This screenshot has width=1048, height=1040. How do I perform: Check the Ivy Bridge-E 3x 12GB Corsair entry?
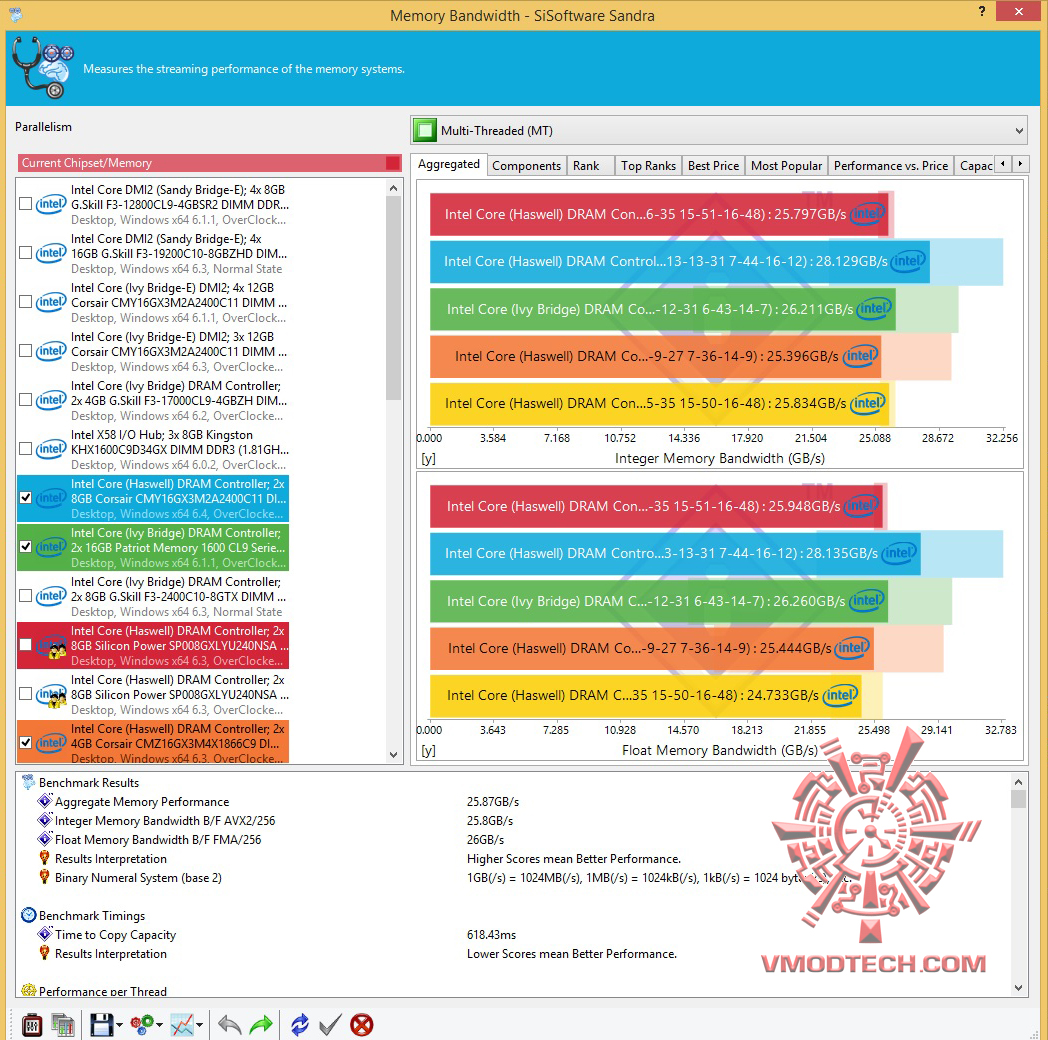pos(25,350)
